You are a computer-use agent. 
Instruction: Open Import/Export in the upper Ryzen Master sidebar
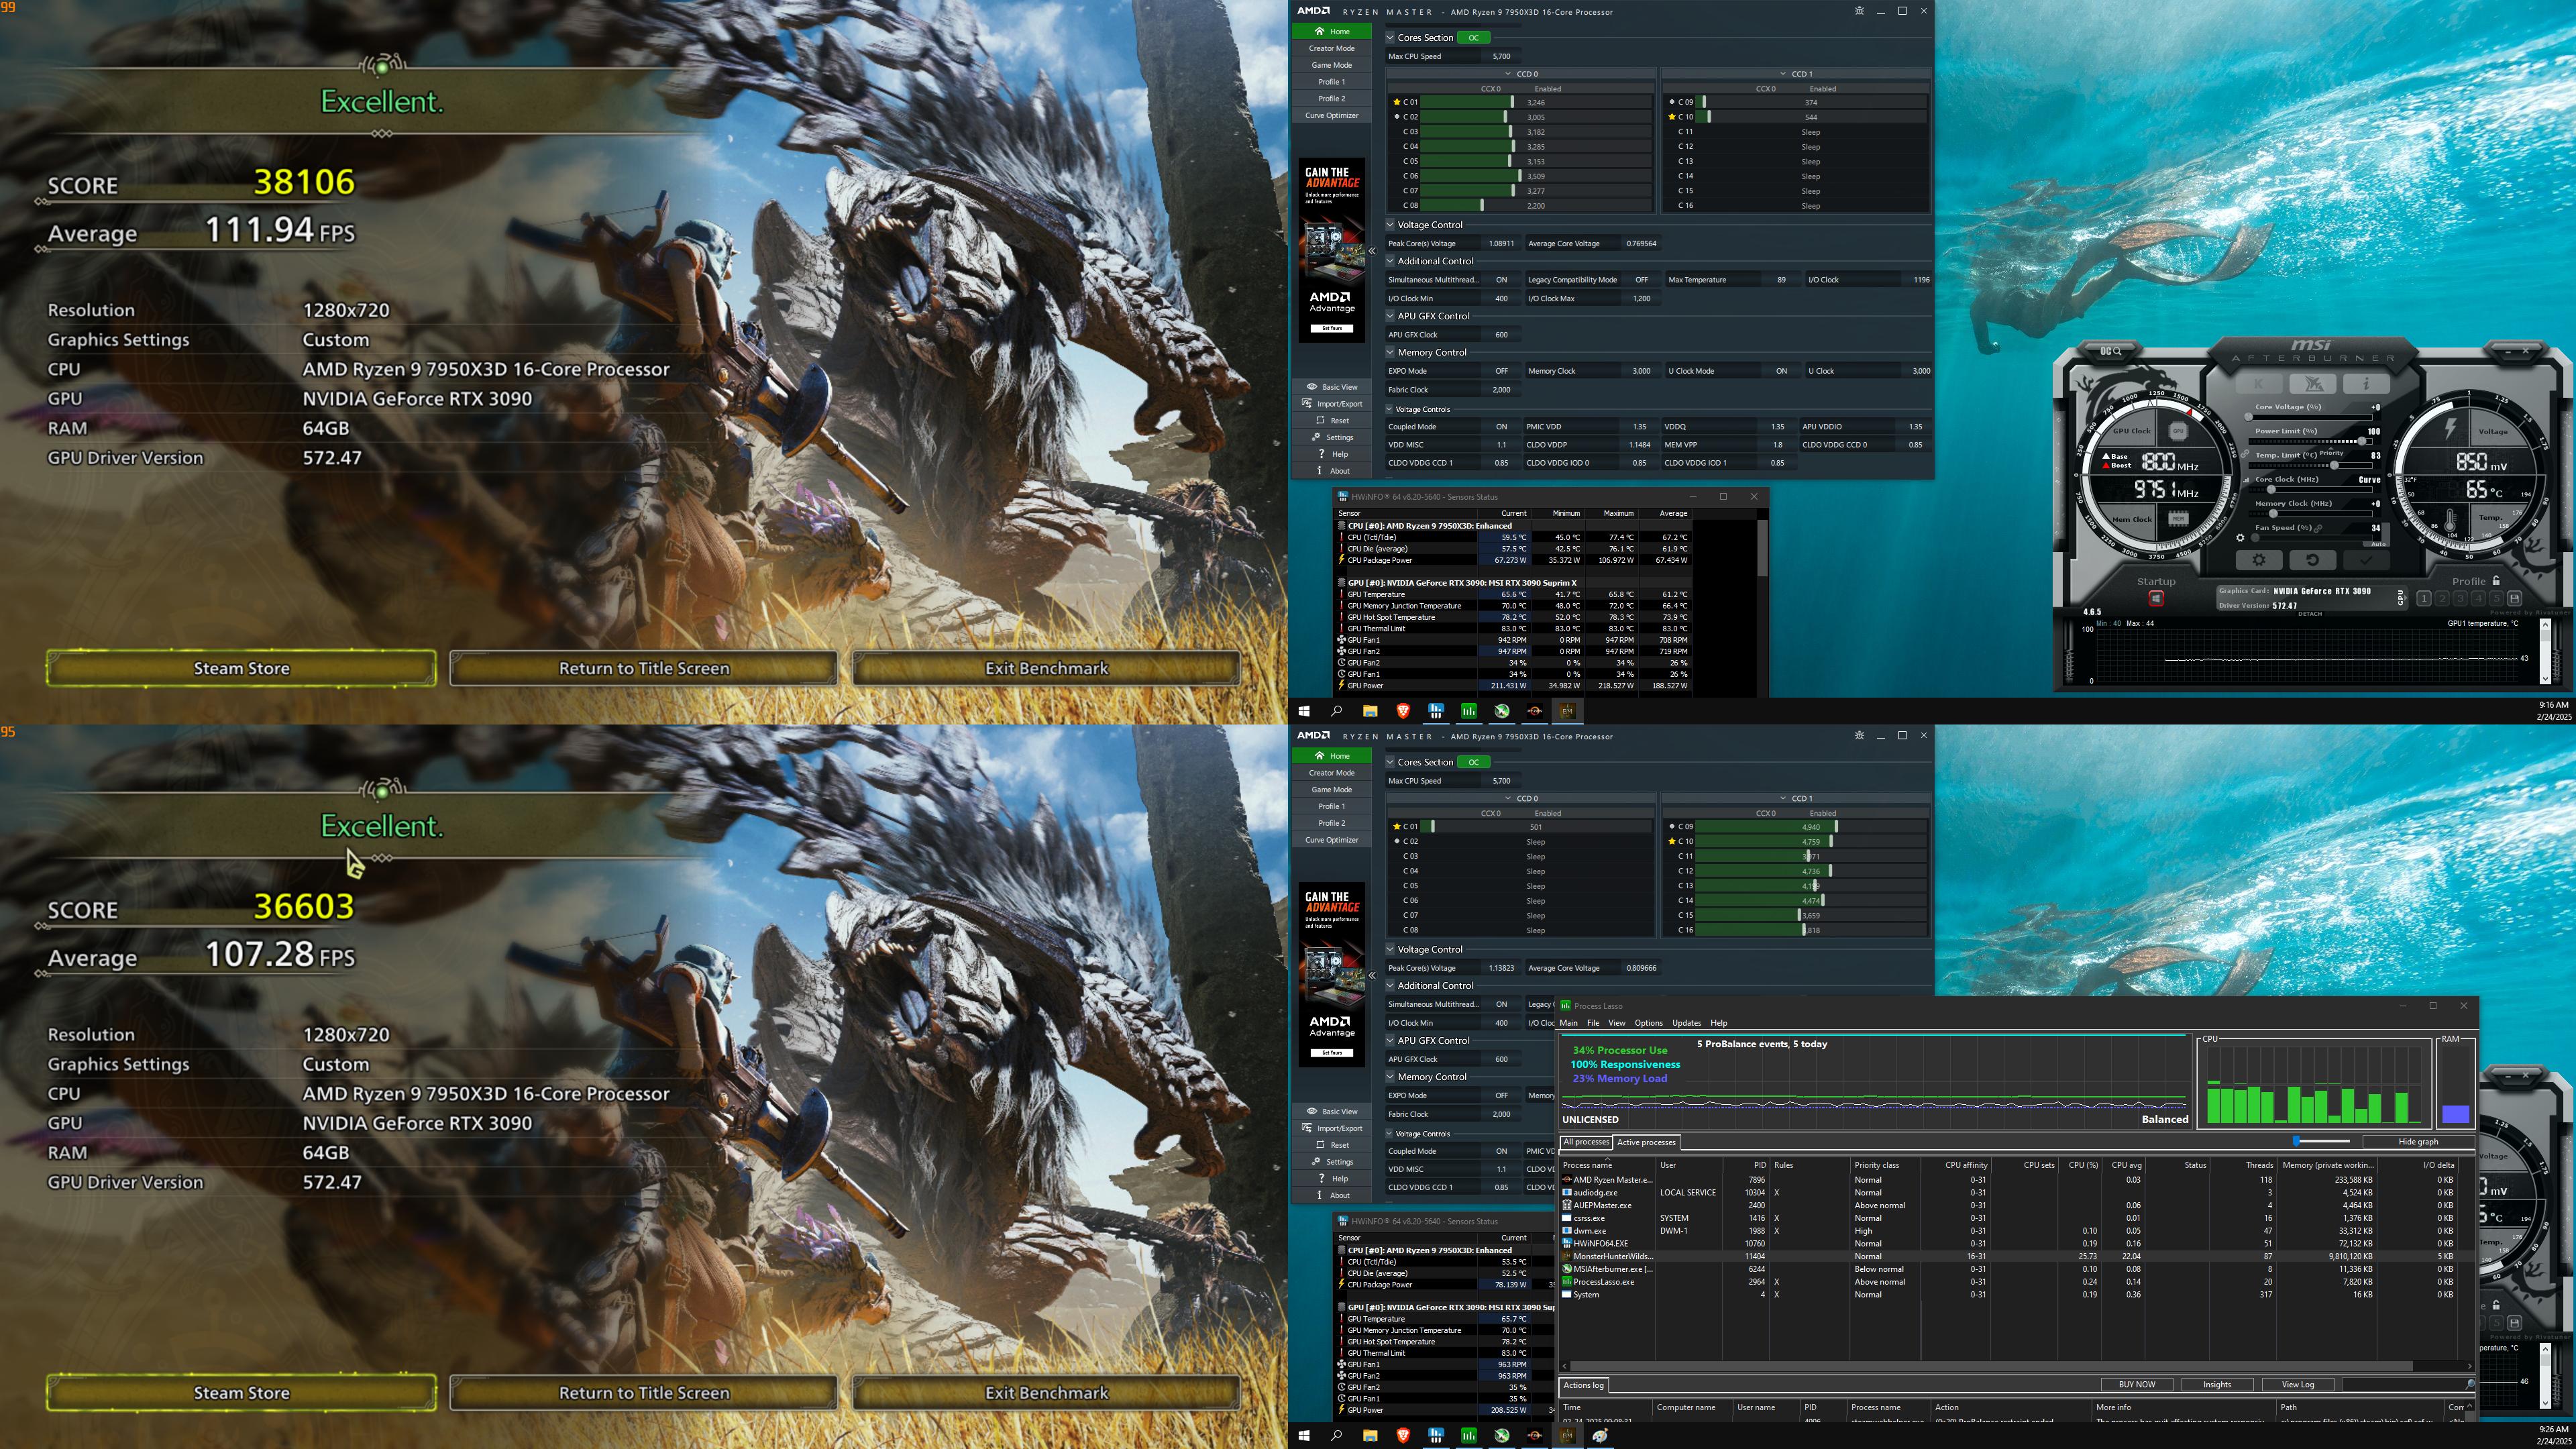click(x=1332, y=404)
